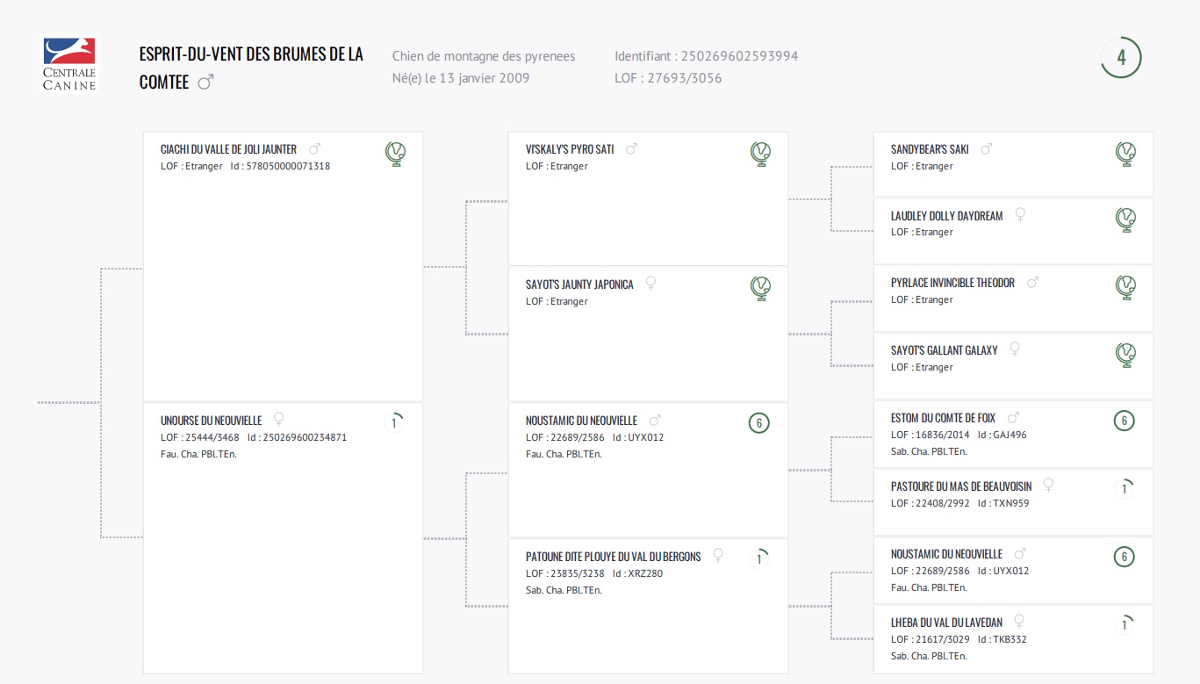The width and height of the screenshot is (1200, 684).
Task: Select Patoune dite Plouye du Val du Bergons
Action: (x=613, y=556)
